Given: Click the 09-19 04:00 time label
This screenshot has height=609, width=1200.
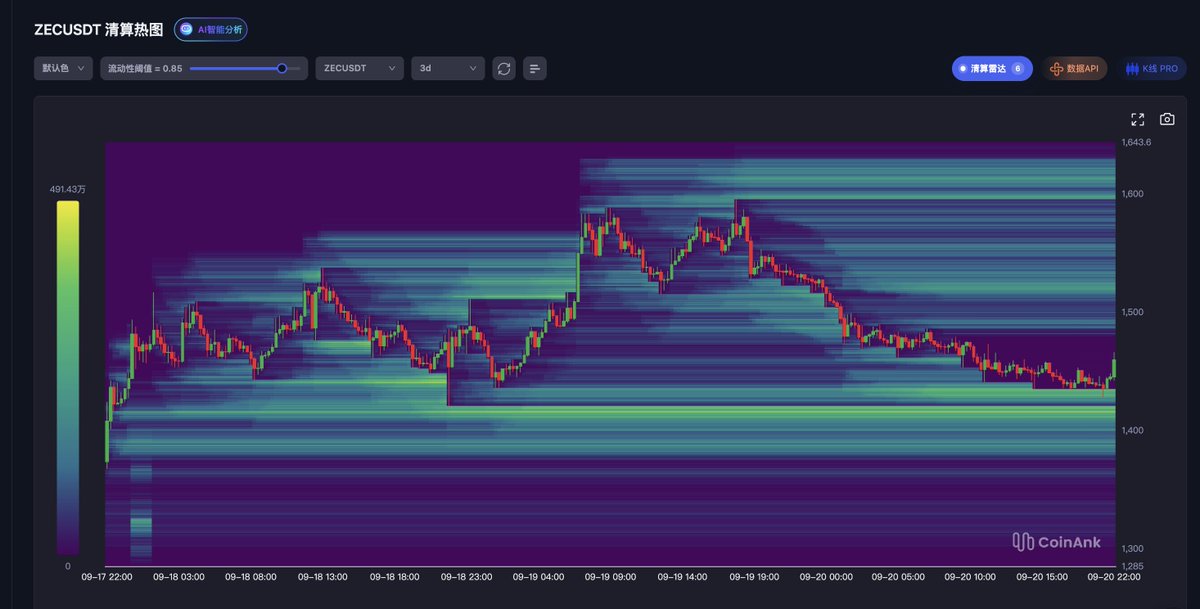Looking at the screenshot, I should coord(539,577).
